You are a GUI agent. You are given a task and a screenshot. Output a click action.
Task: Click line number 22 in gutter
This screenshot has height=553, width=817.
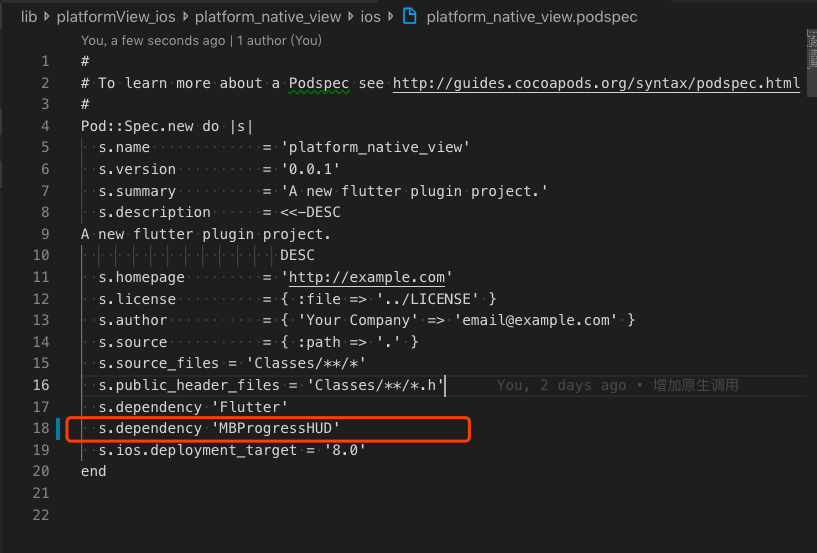tap(41, 514)
